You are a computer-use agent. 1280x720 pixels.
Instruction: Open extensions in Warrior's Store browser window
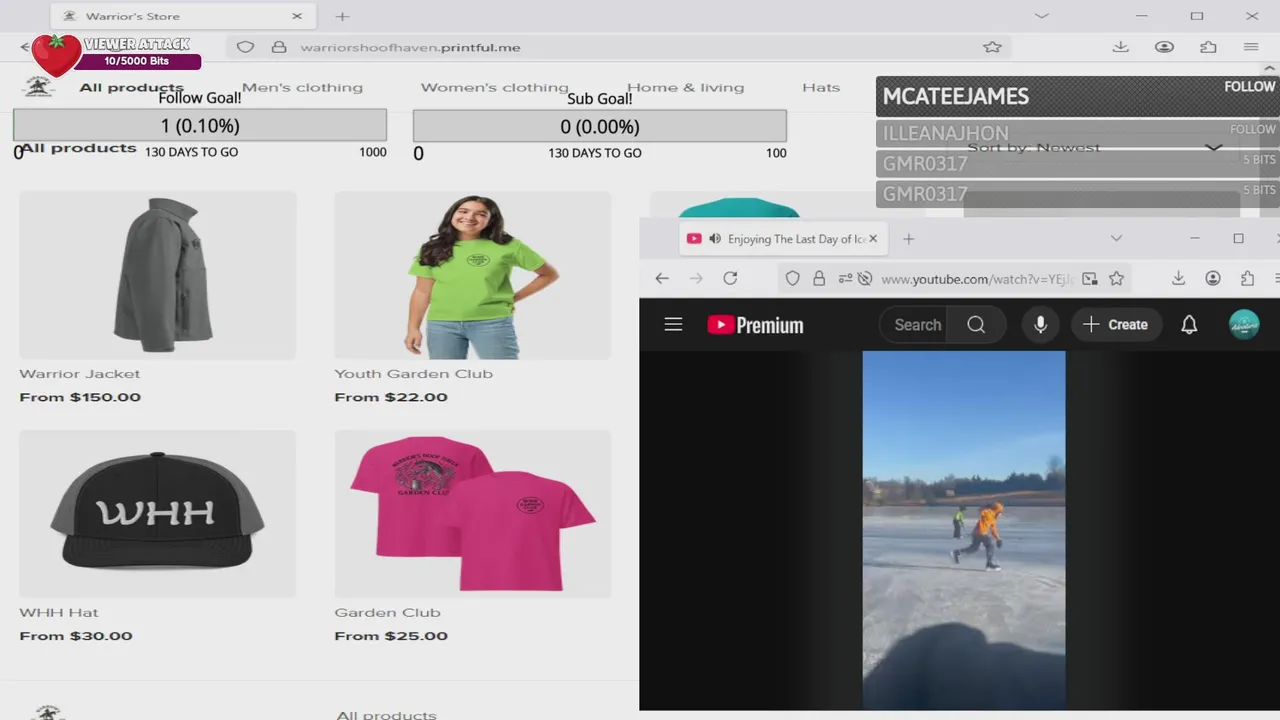point(1208,47)
